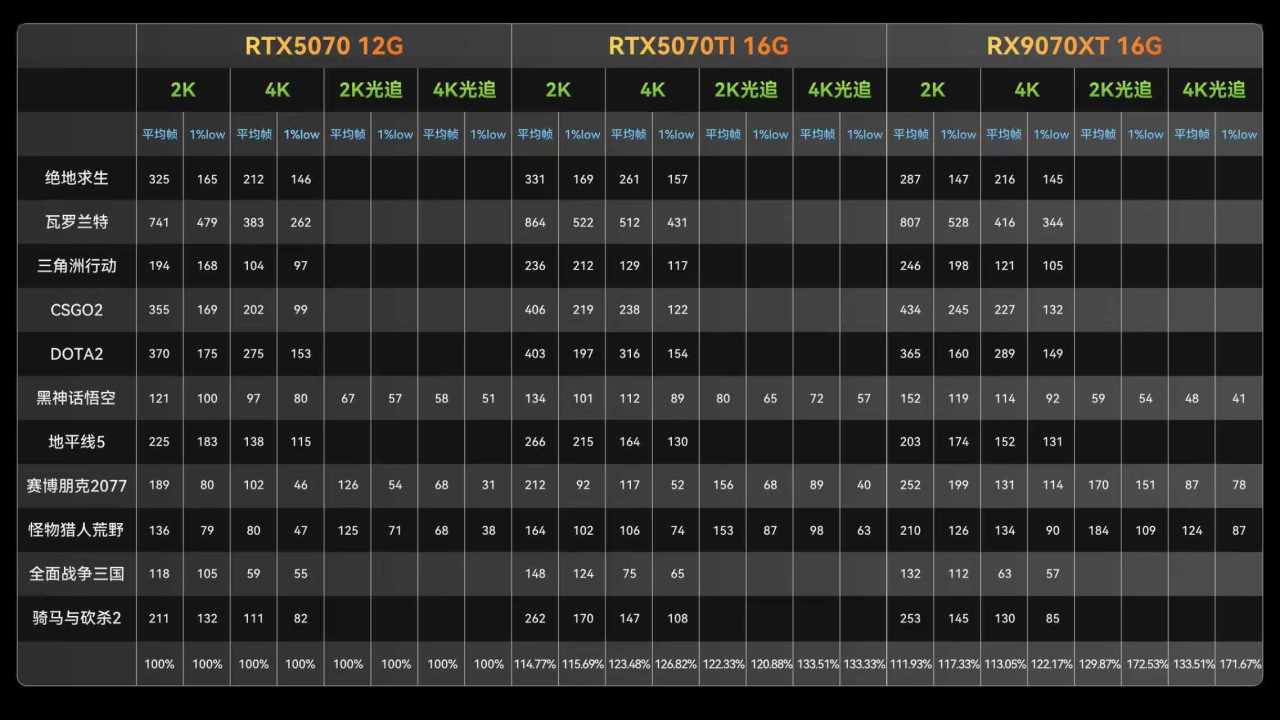Screen dimensions: 1280x720
Task: Click value 194 in the 三角洲行动 row
Action: click(160, 266)
